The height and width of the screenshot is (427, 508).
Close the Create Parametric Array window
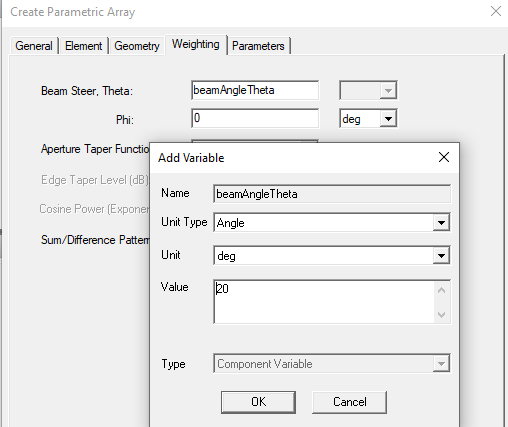pos(496,11)
